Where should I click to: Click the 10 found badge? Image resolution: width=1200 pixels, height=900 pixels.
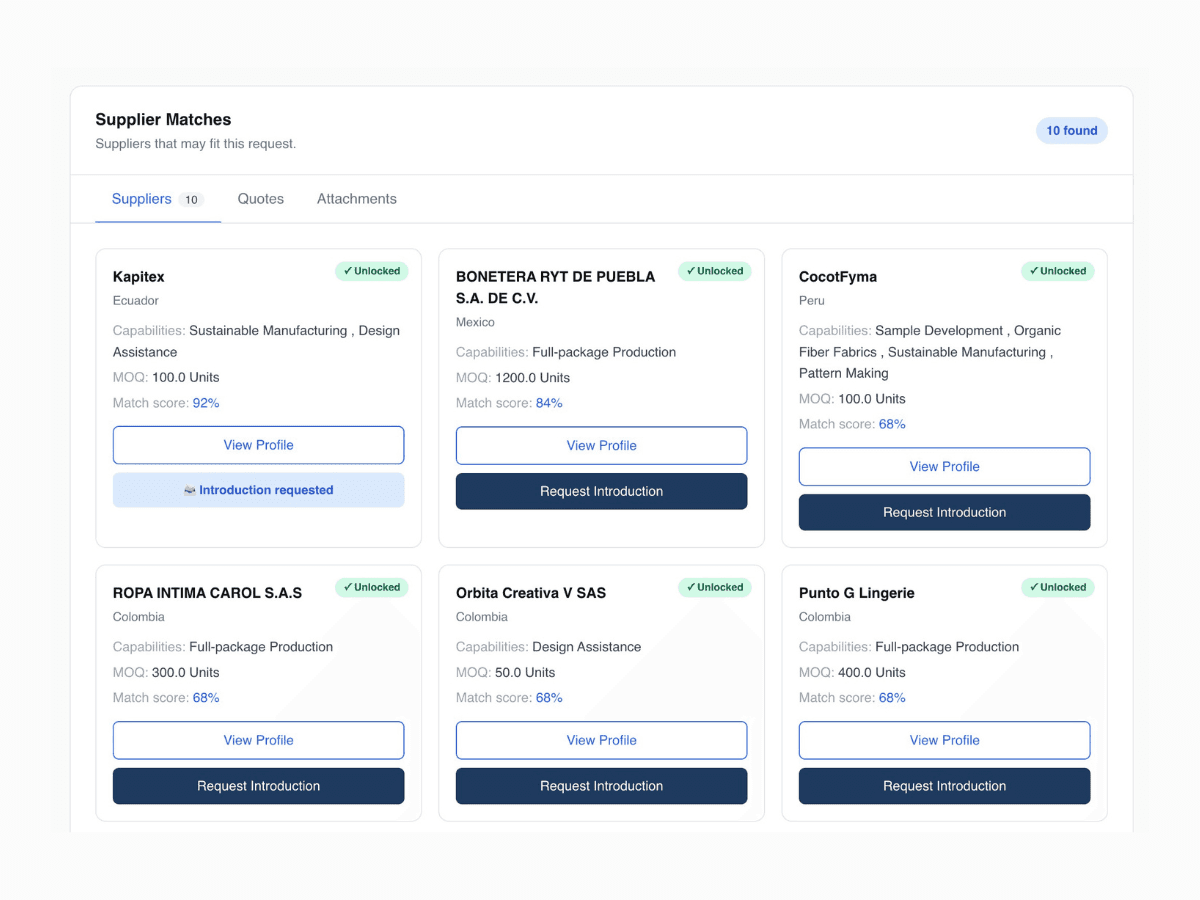point(1072,131)
